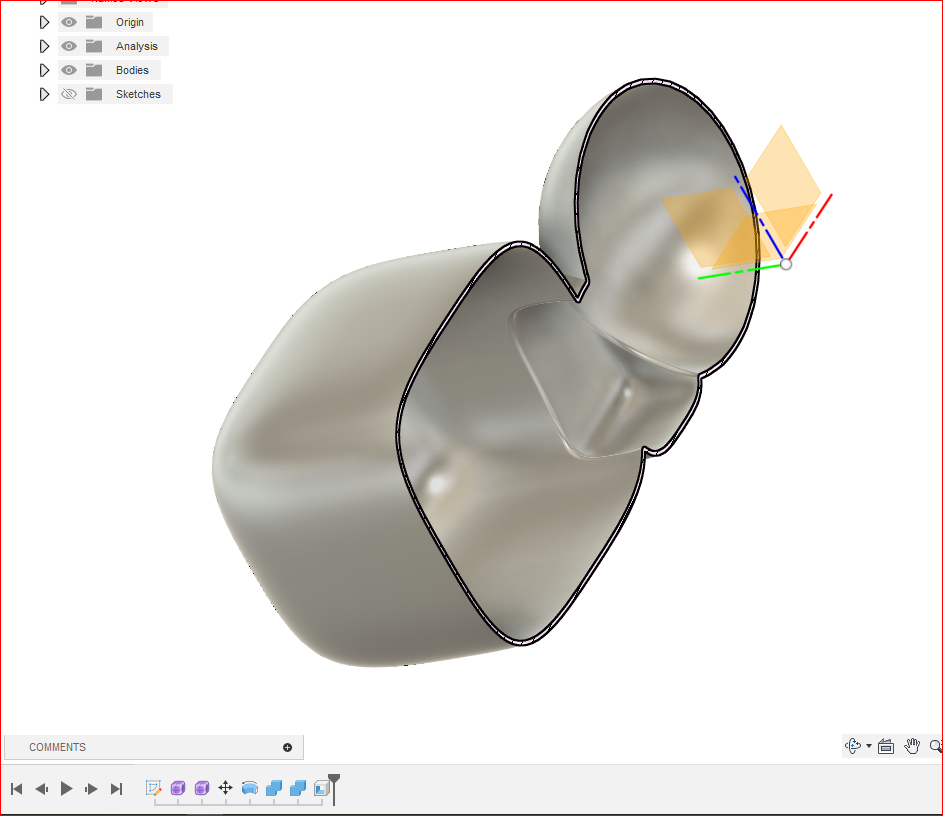This screenshot has width=943, height=816.
Task: Toggle Bodies visibility eye icon
Action: point(69,70)
